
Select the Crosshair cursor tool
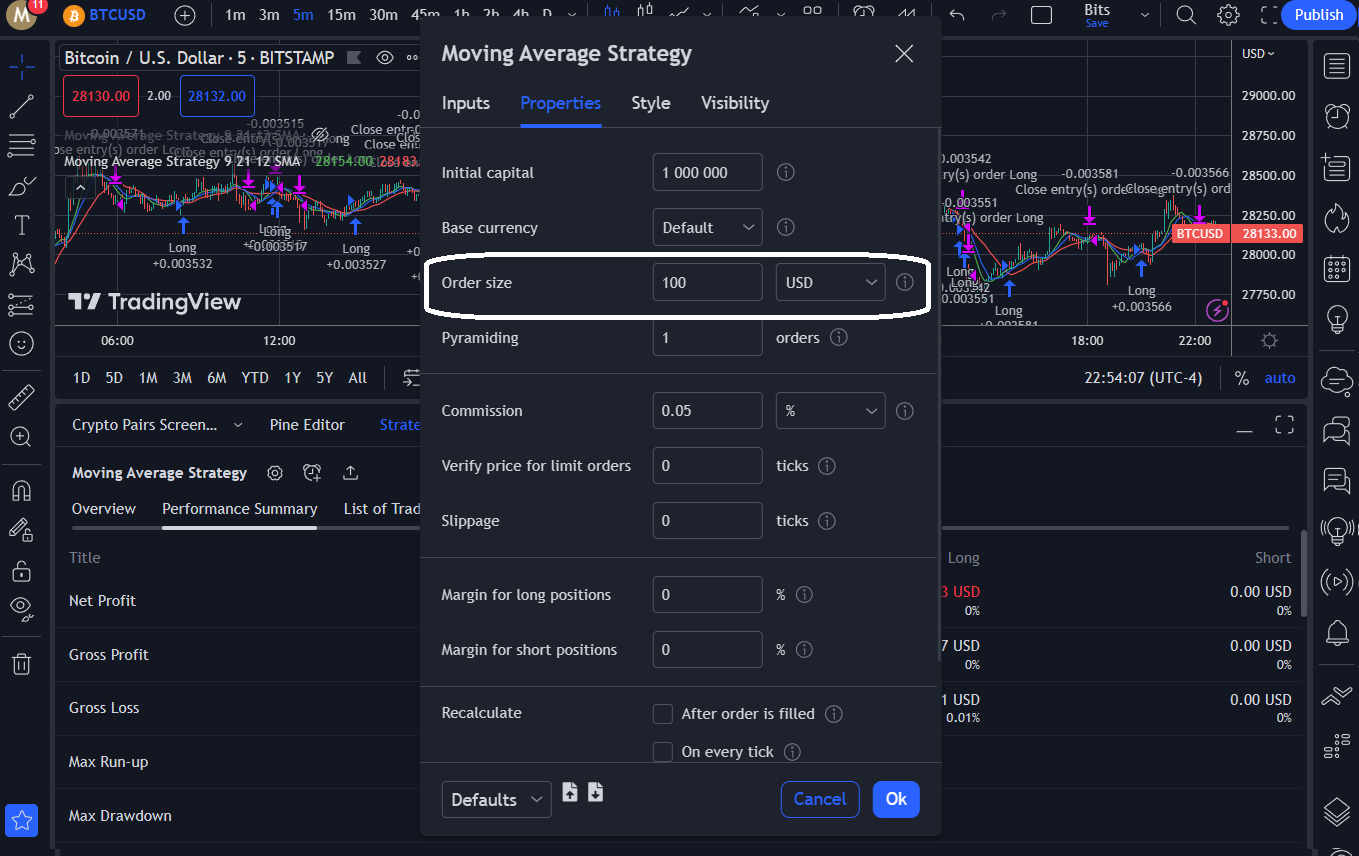point(22,66)
